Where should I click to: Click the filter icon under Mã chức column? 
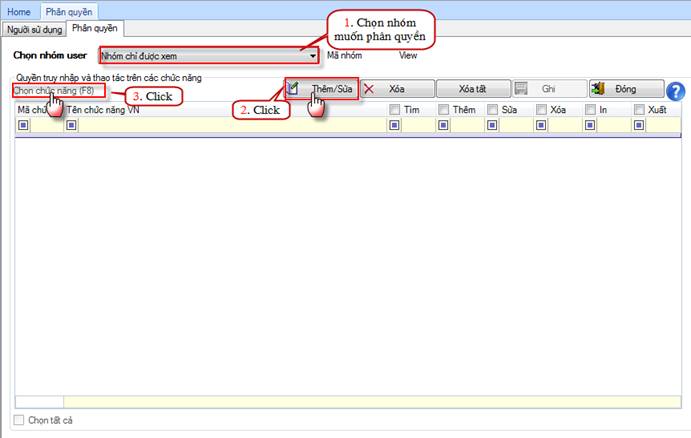point(23,126)
